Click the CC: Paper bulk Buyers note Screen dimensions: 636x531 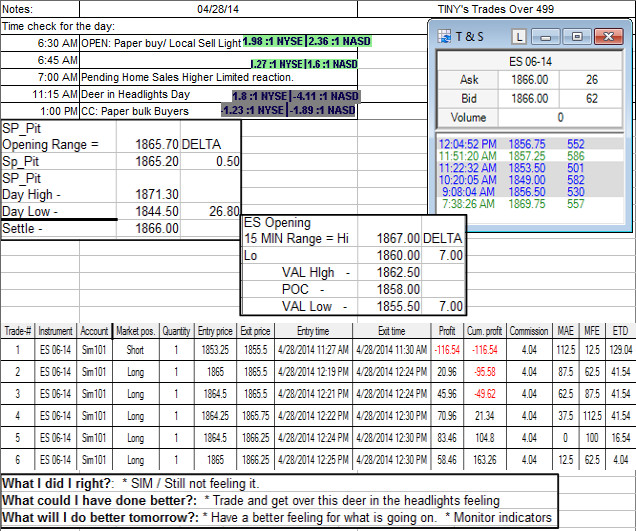click(135, 111)
